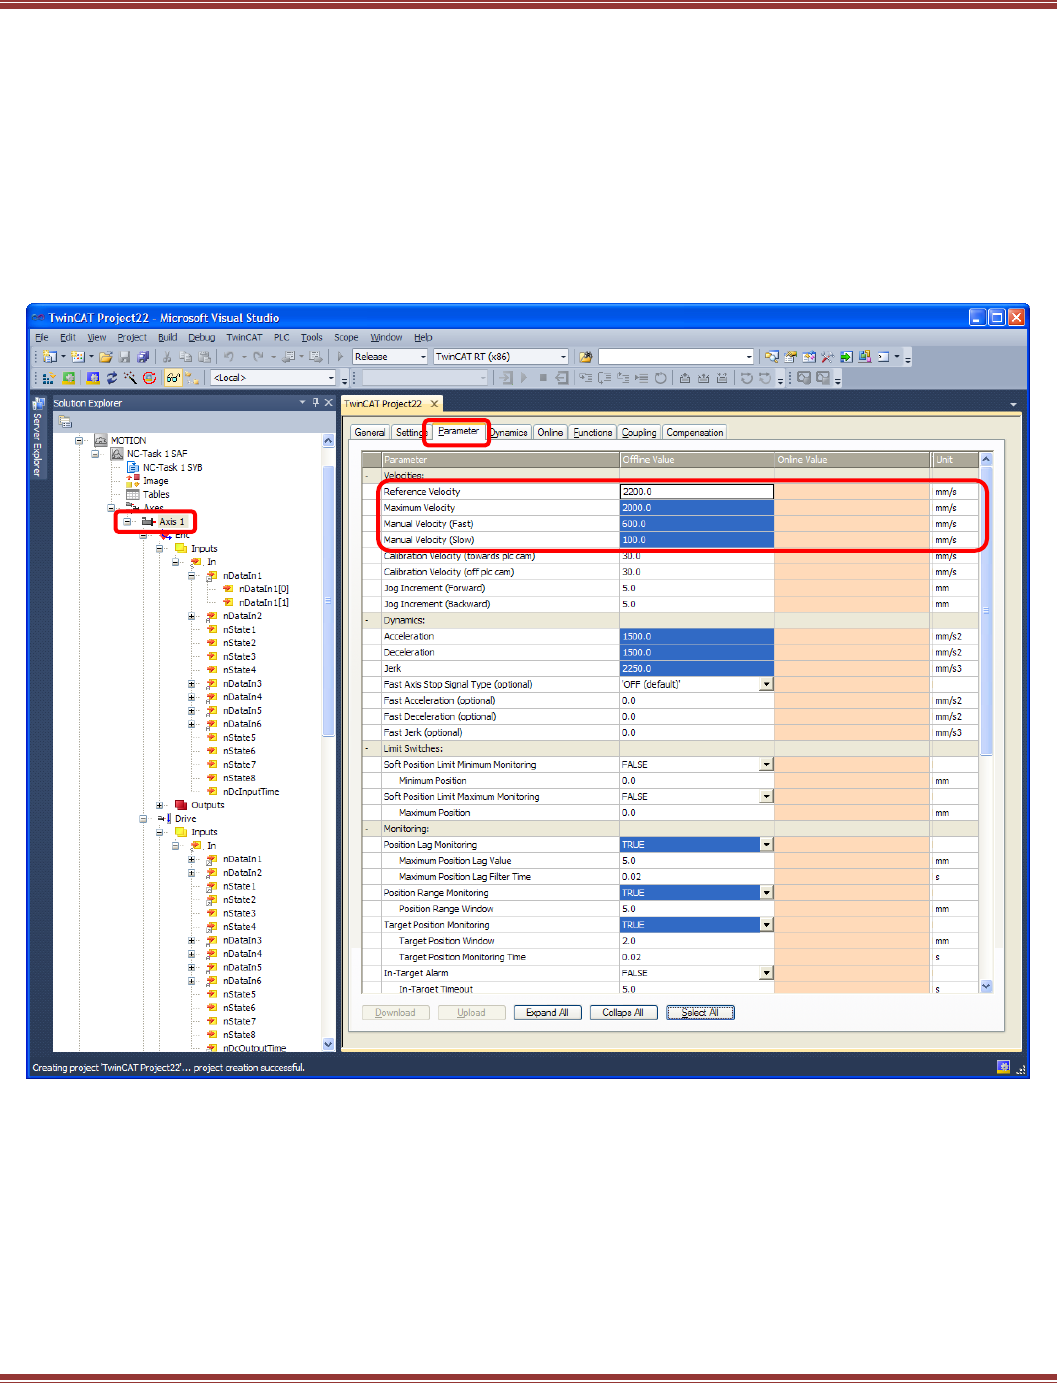Select the Image node in tree
The height and width of the screenshot is (1383, 1057).
point(155,481)
